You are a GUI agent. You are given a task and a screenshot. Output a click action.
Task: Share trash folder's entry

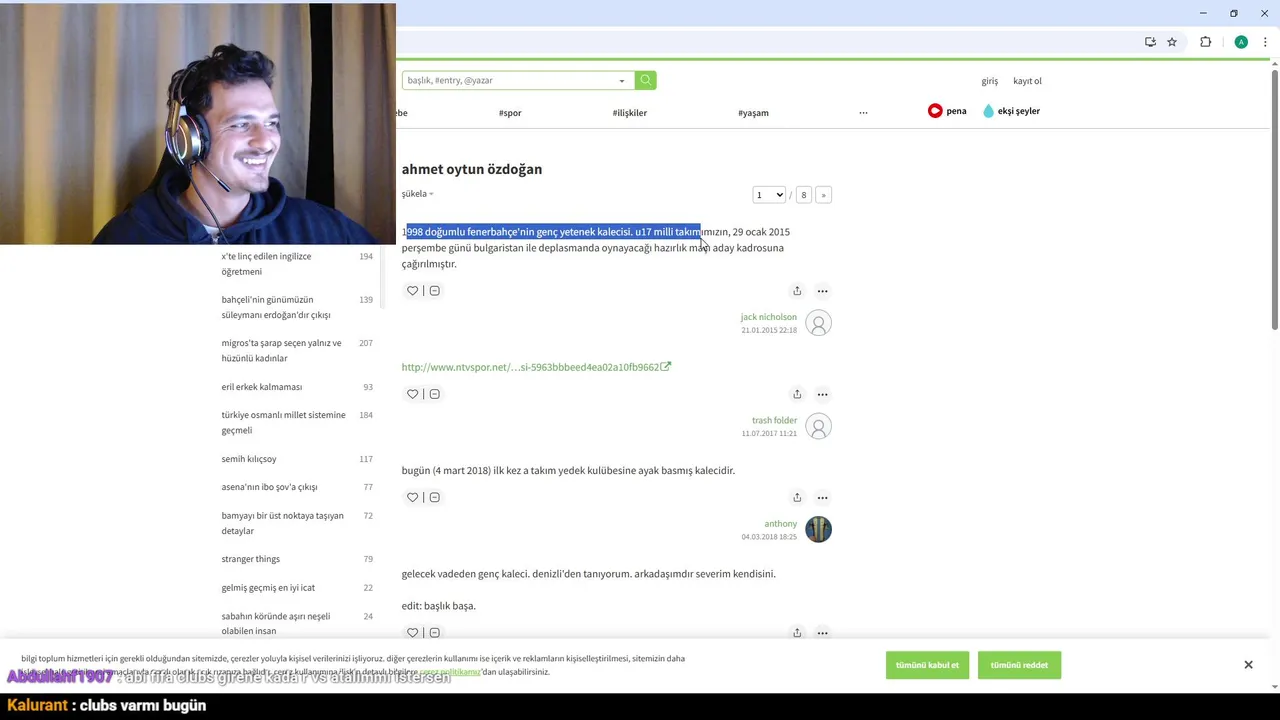point(797,394)
